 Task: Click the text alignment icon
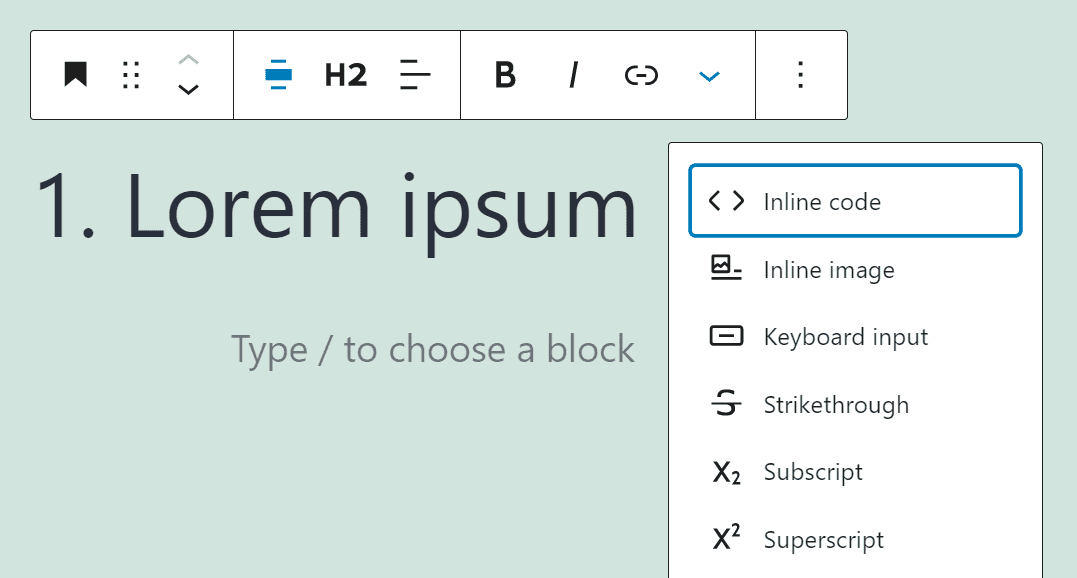415,75
